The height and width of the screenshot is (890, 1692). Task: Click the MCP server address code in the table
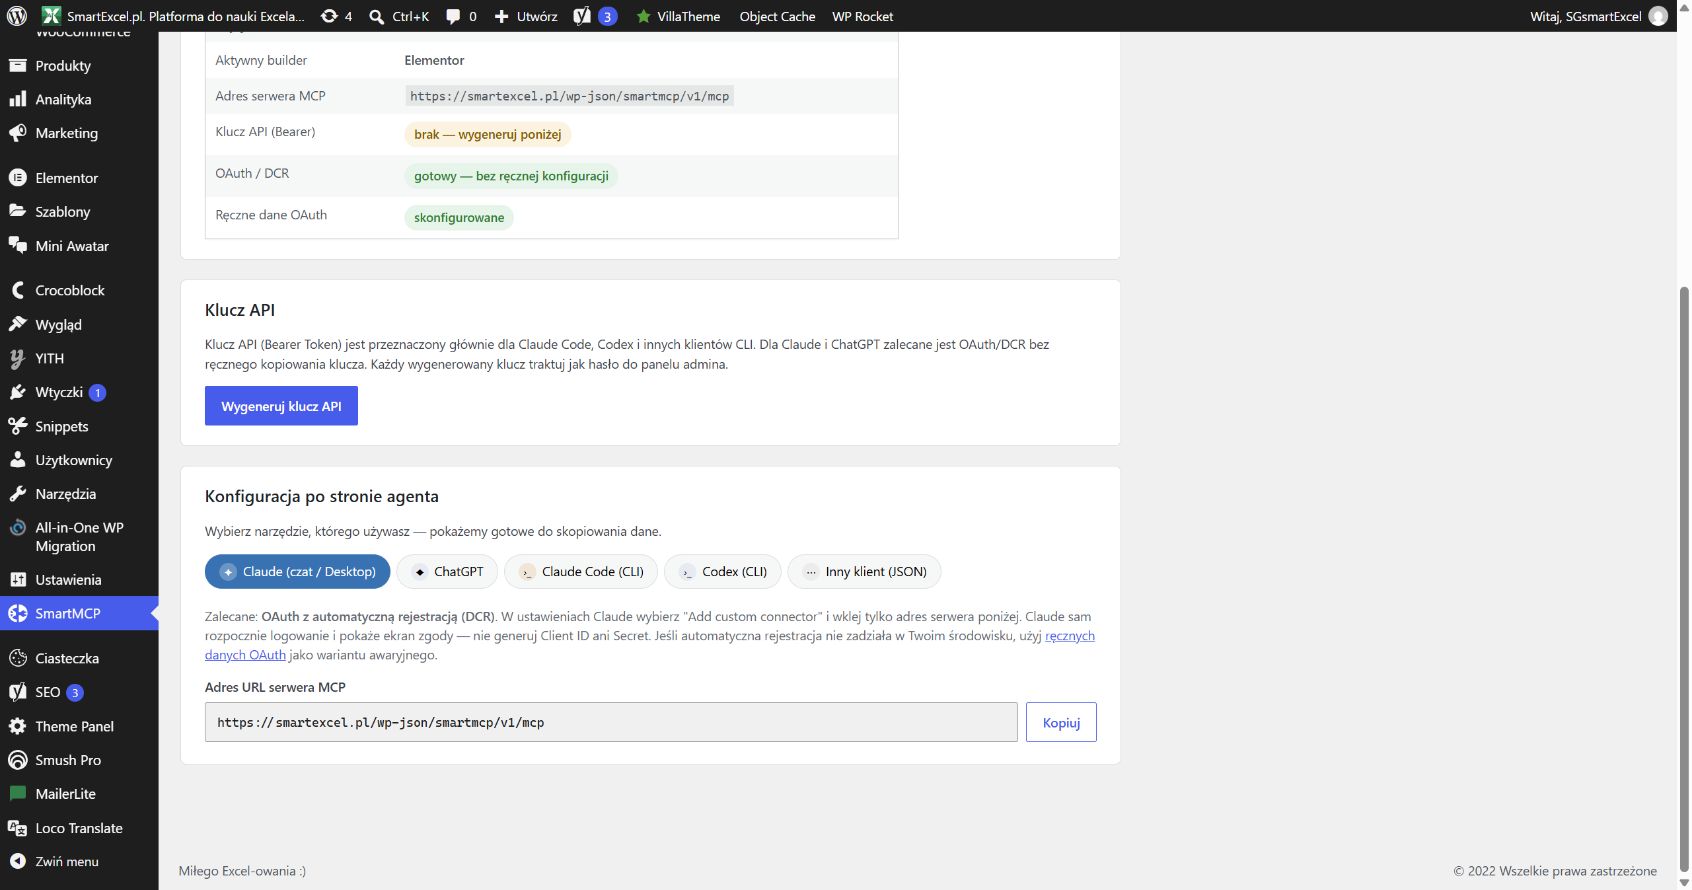(569, 96)
